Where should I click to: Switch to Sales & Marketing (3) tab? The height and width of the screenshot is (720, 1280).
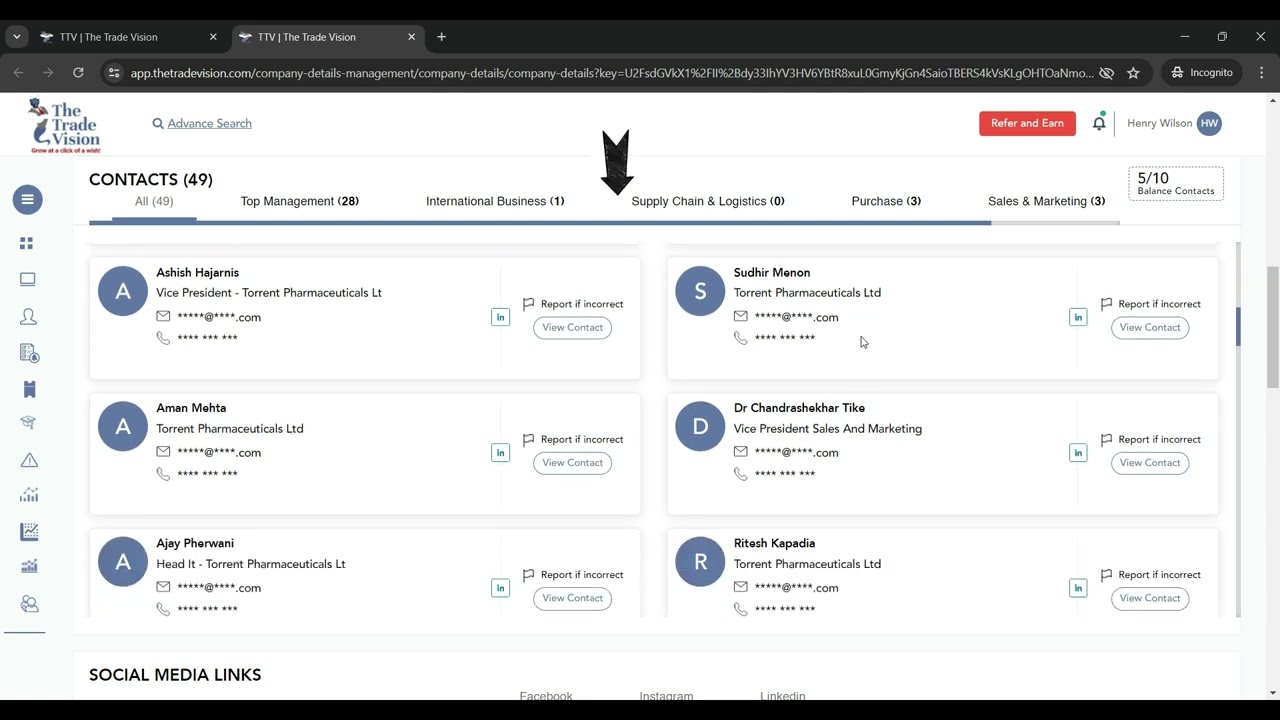[x=1046, y=201]
